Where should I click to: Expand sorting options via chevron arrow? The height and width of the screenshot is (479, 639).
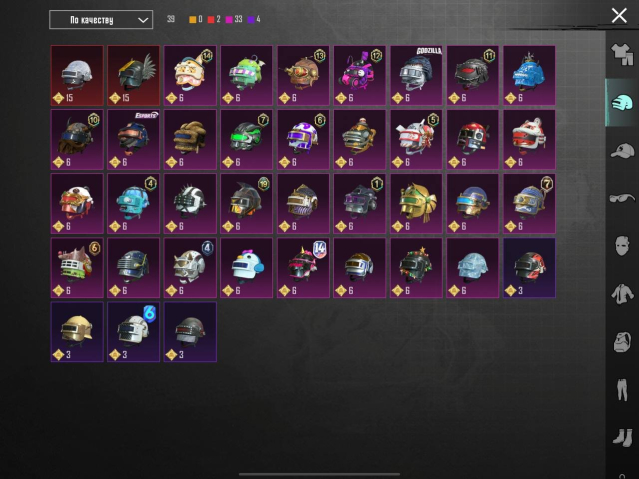click(x=143, y=20)
